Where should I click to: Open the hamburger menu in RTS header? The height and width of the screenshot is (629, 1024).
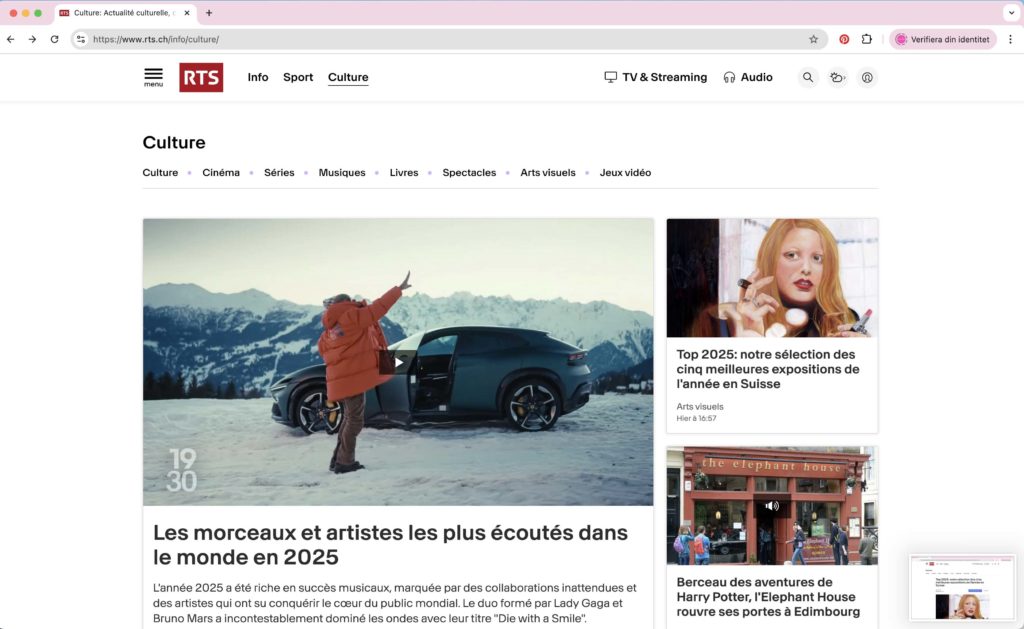tap(153, 77)
